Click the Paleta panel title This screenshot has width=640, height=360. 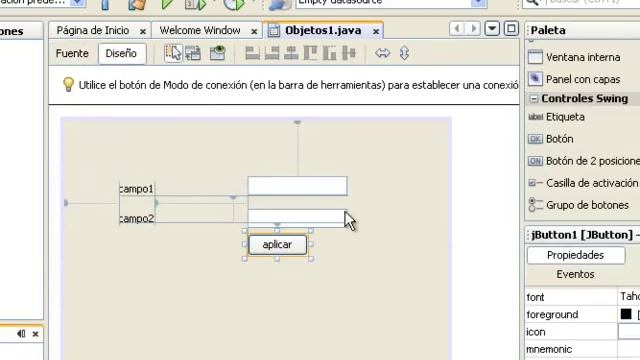[x=548, y=30]
